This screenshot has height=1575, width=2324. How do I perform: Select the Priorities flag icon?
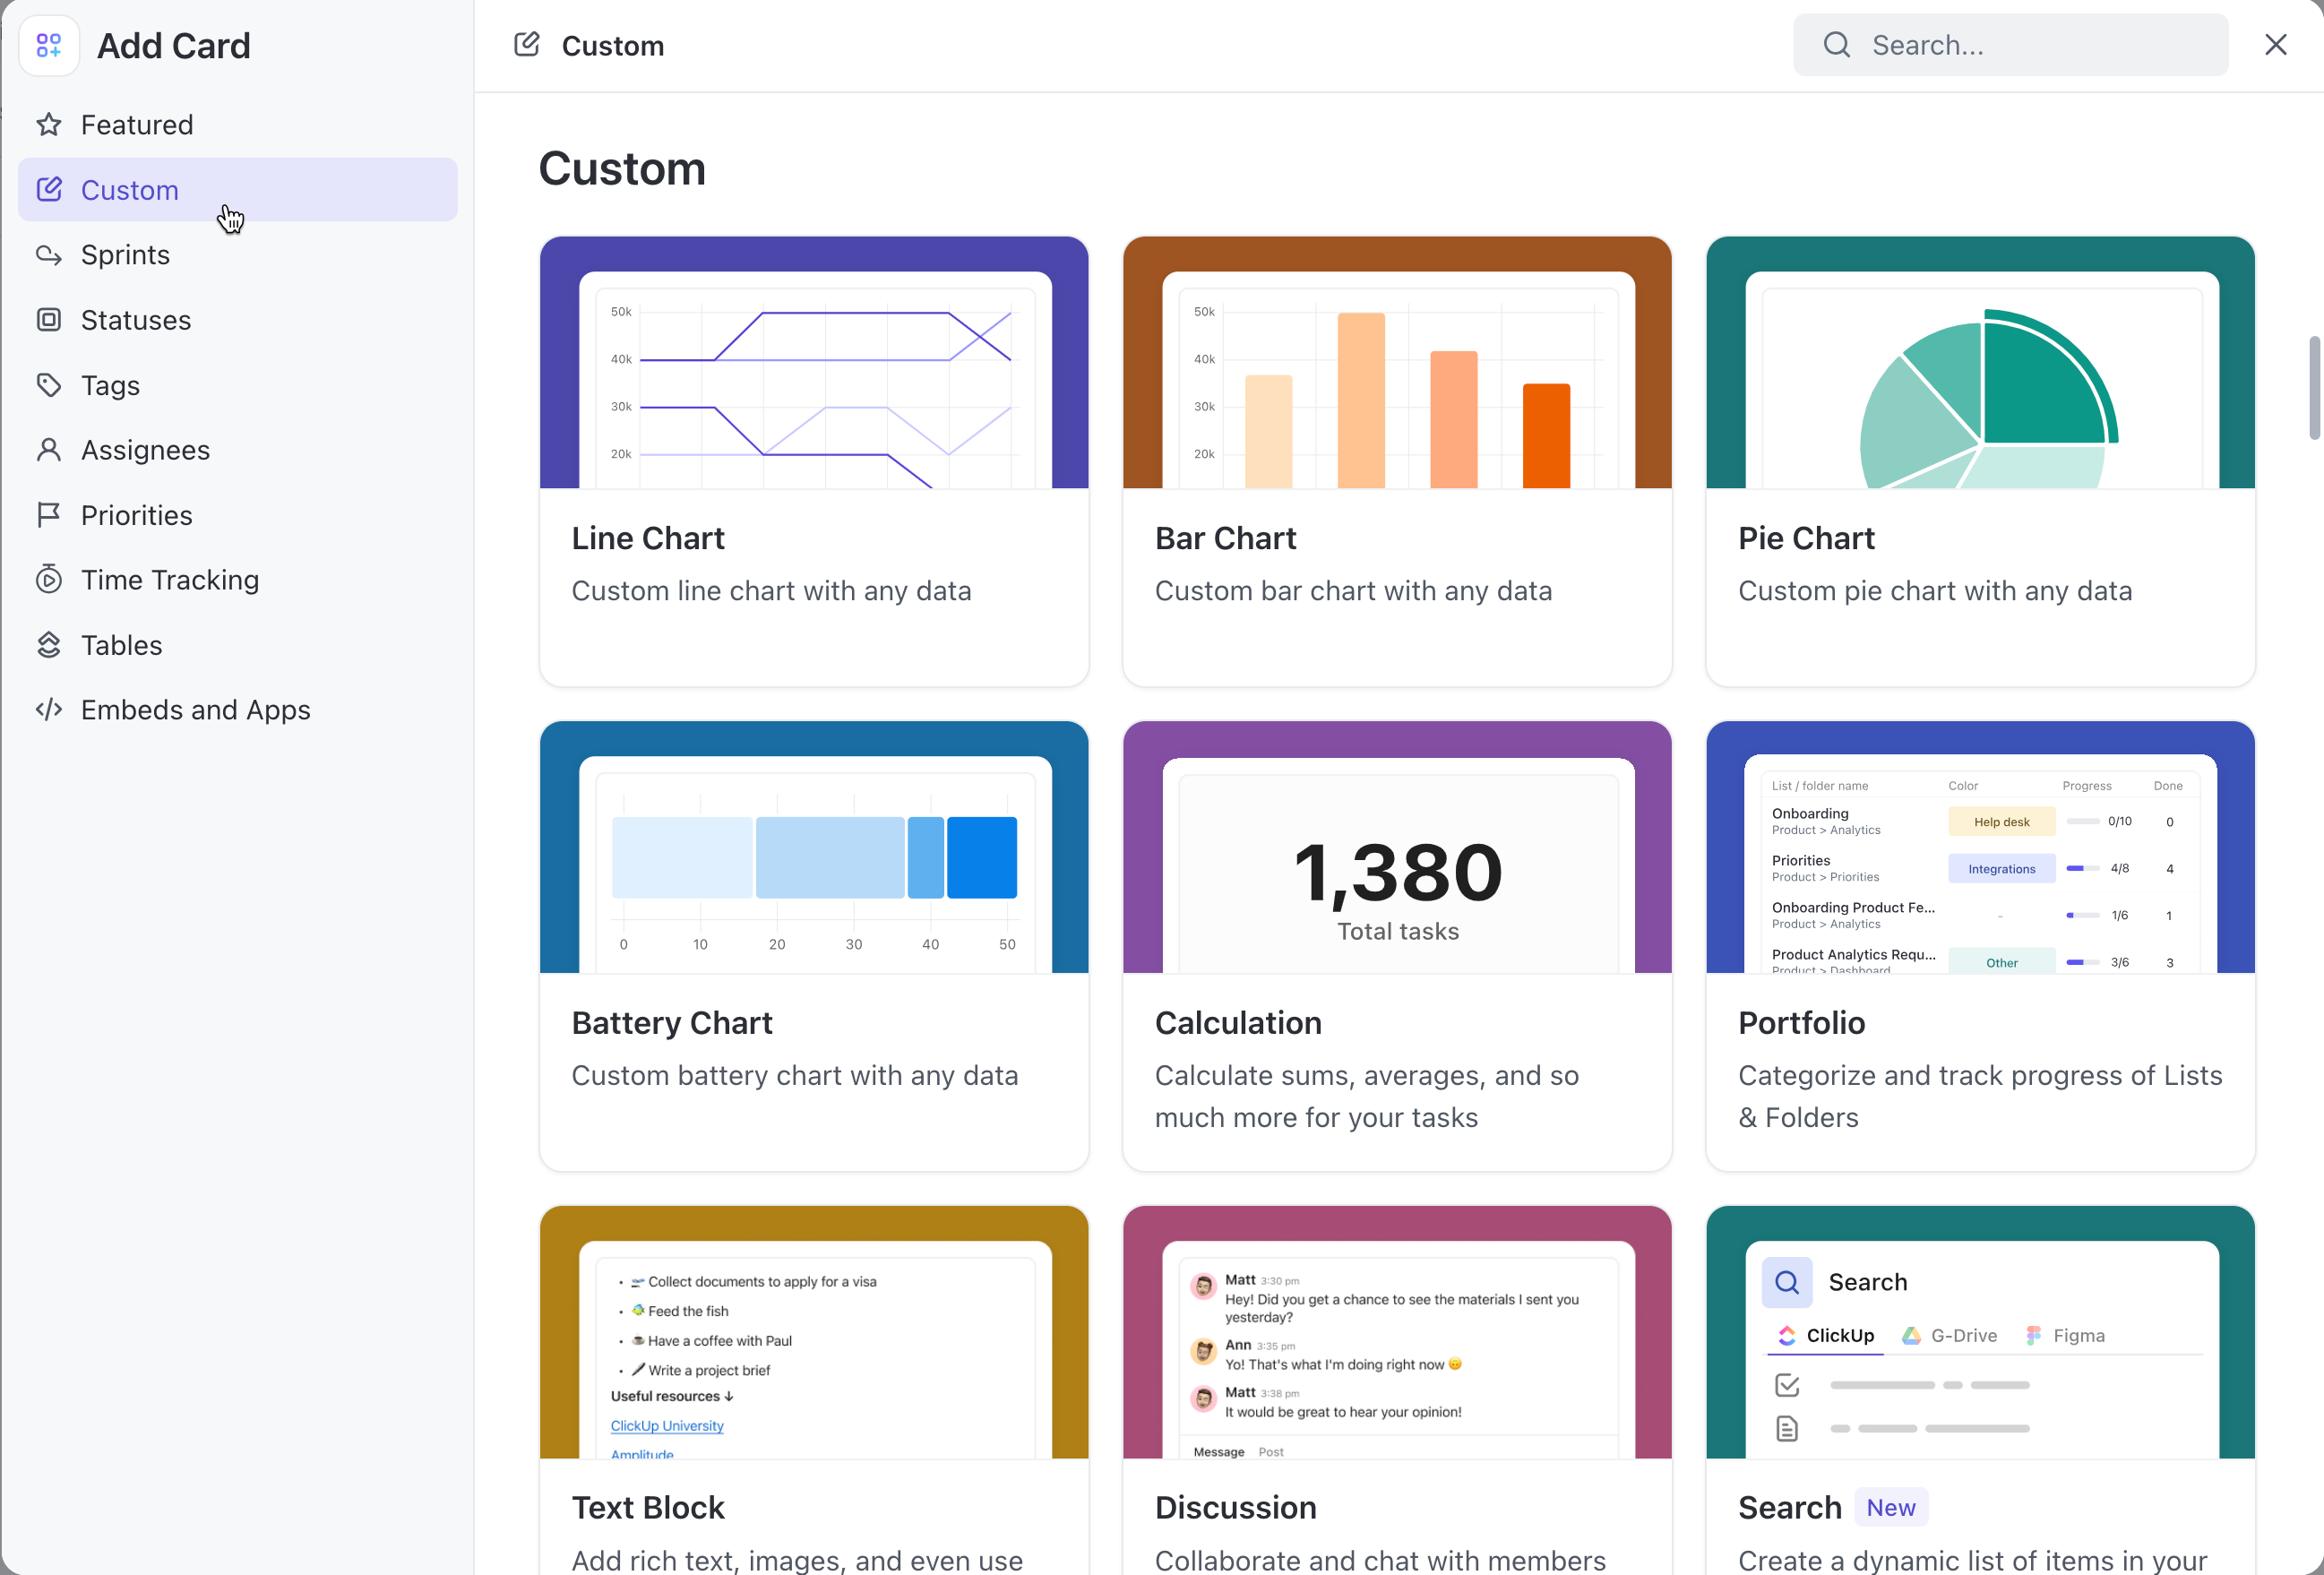click(x=48, y=514)
